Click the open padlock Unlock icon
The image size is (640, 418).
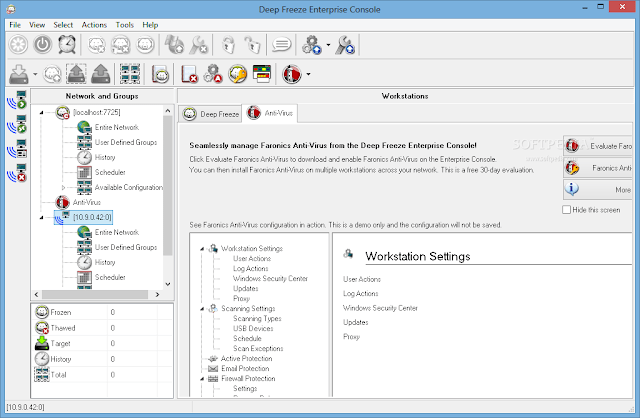[x=252, y=44]
